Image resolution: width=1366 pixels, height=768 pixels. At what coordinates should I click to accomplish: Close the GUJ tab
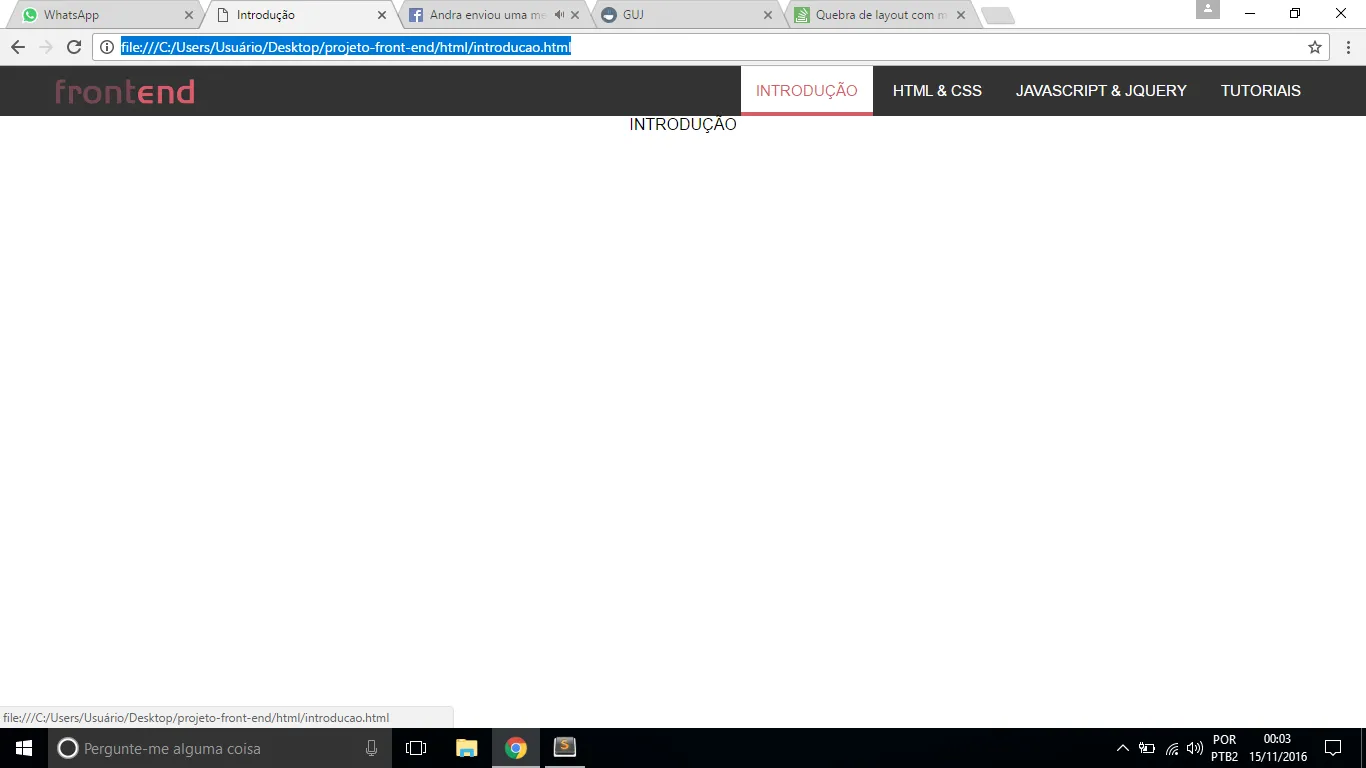[x=768, y=15]
